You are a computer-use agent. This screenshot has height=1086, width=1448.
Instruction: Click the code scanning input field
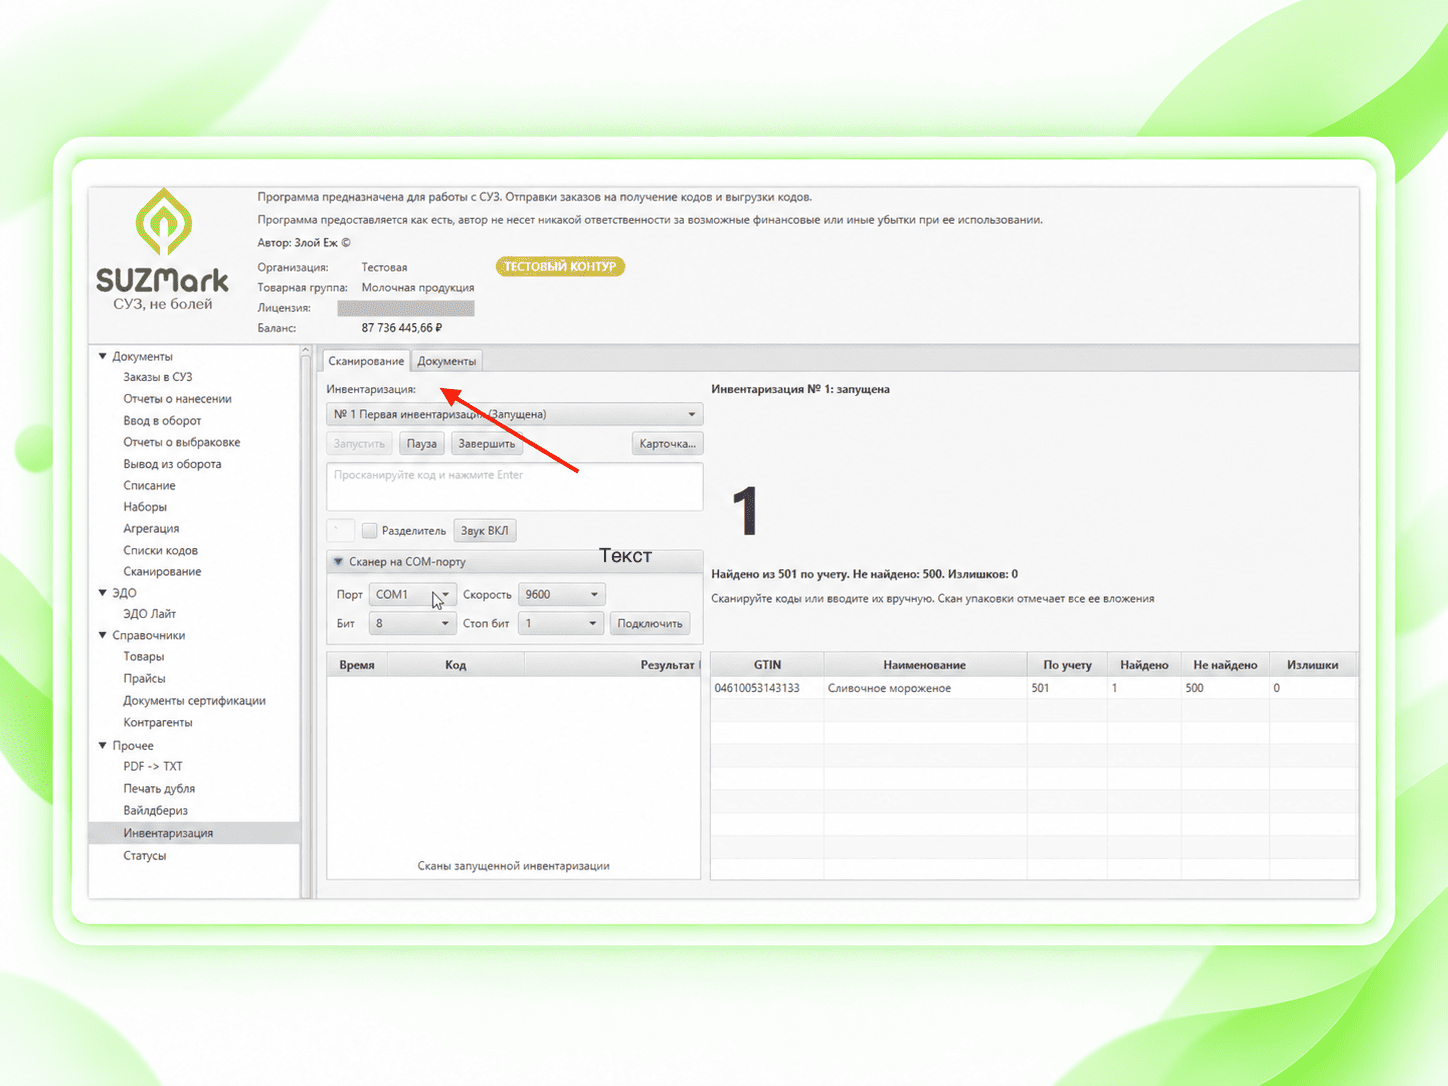point(514,486)
